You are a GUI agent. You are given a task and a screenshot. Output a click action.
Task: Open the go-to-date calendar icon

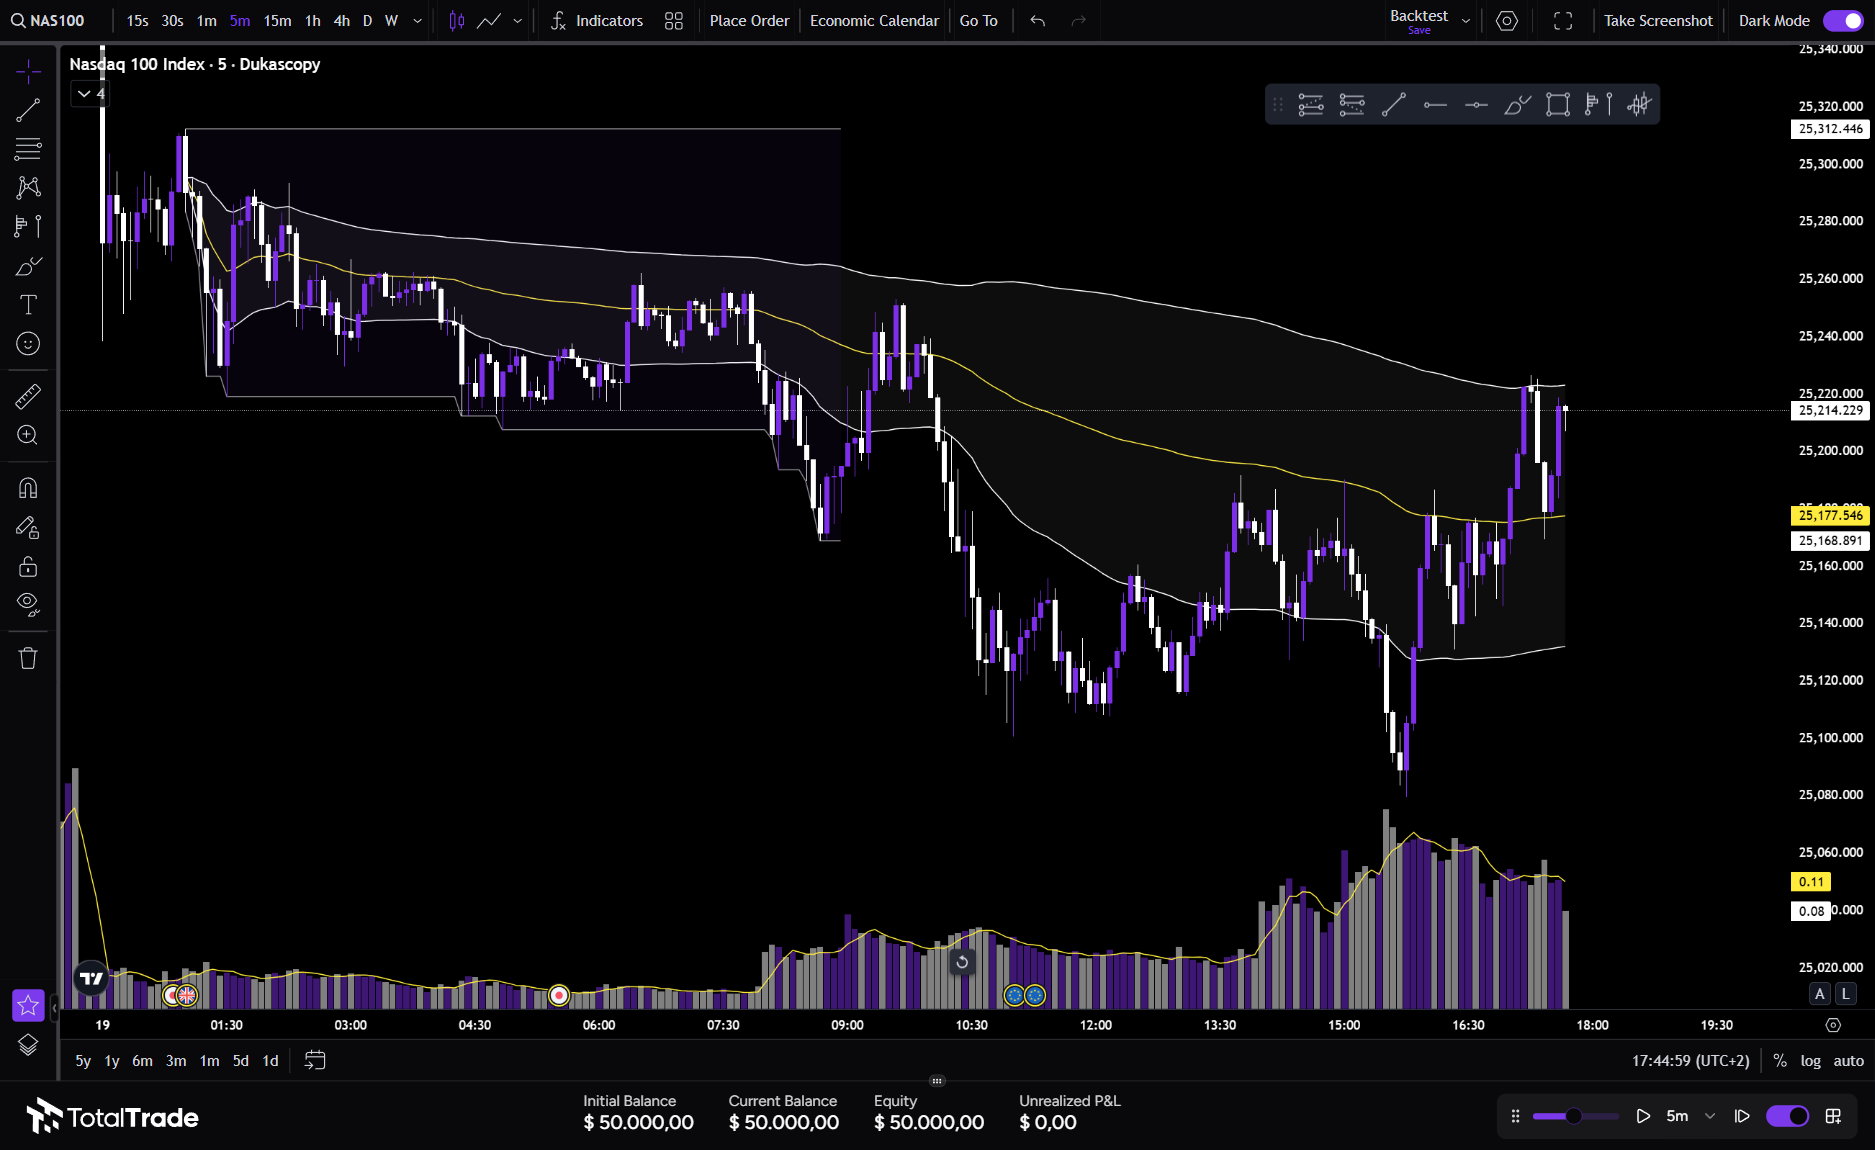tap(315, 1060)
